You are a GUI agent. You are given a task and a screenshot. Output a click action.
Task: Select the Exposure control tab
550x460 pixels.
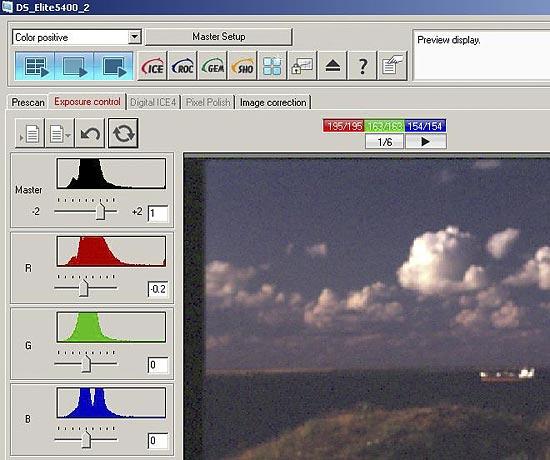pyautogui.click(x=87, y=102)
